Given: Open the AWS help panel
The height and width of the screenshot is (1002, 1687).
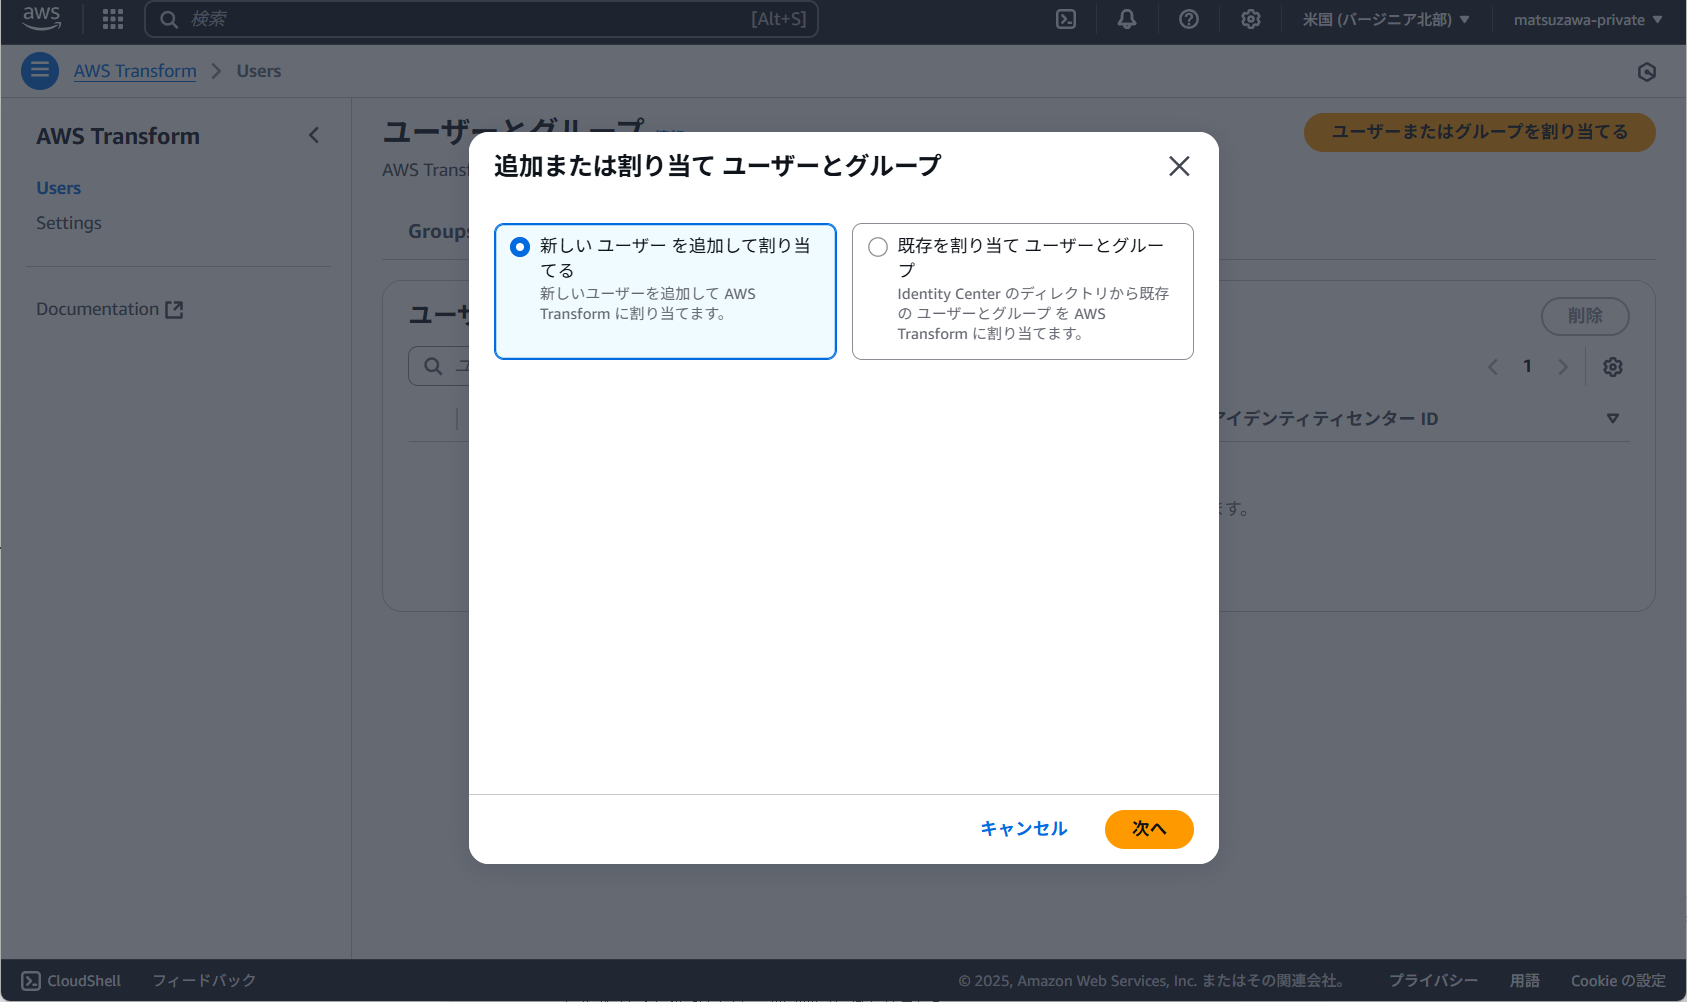Looking at the screenshot, I should pyautogui.click(x=1189, y=19).
